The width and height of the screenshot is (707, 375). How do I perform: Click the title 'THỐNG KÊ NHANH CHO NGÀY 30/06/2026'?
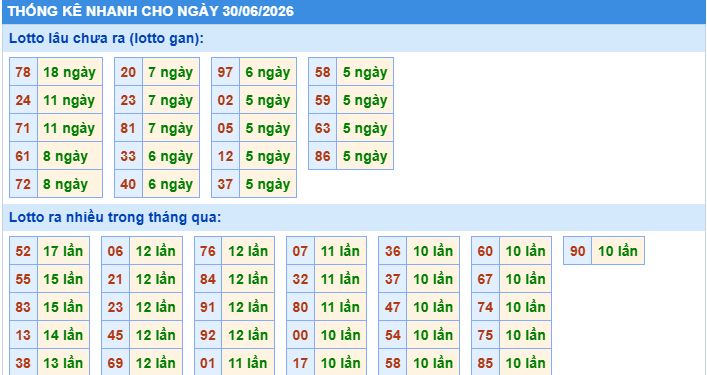tap(151, 11)
